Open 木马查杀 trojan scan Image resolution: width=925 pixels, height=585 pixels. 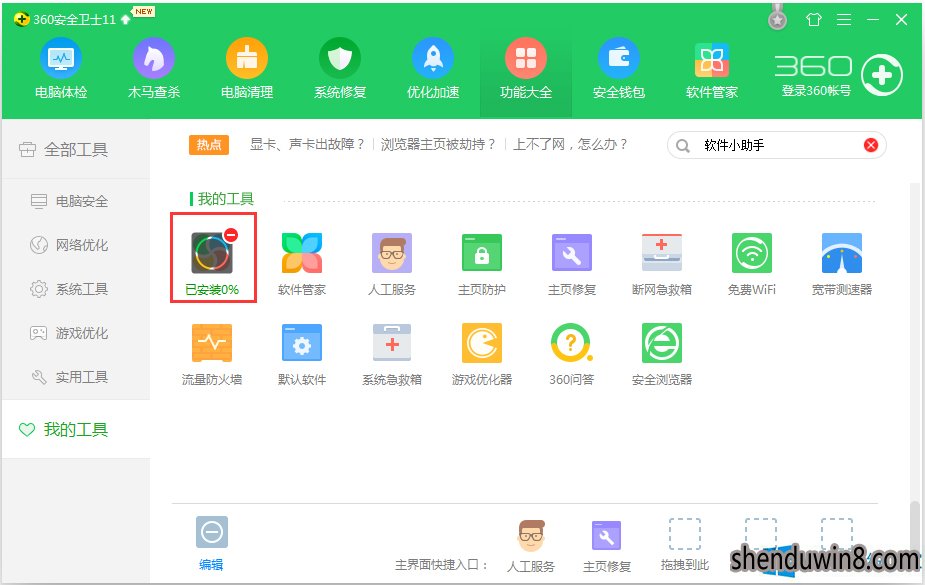[153, 69]
